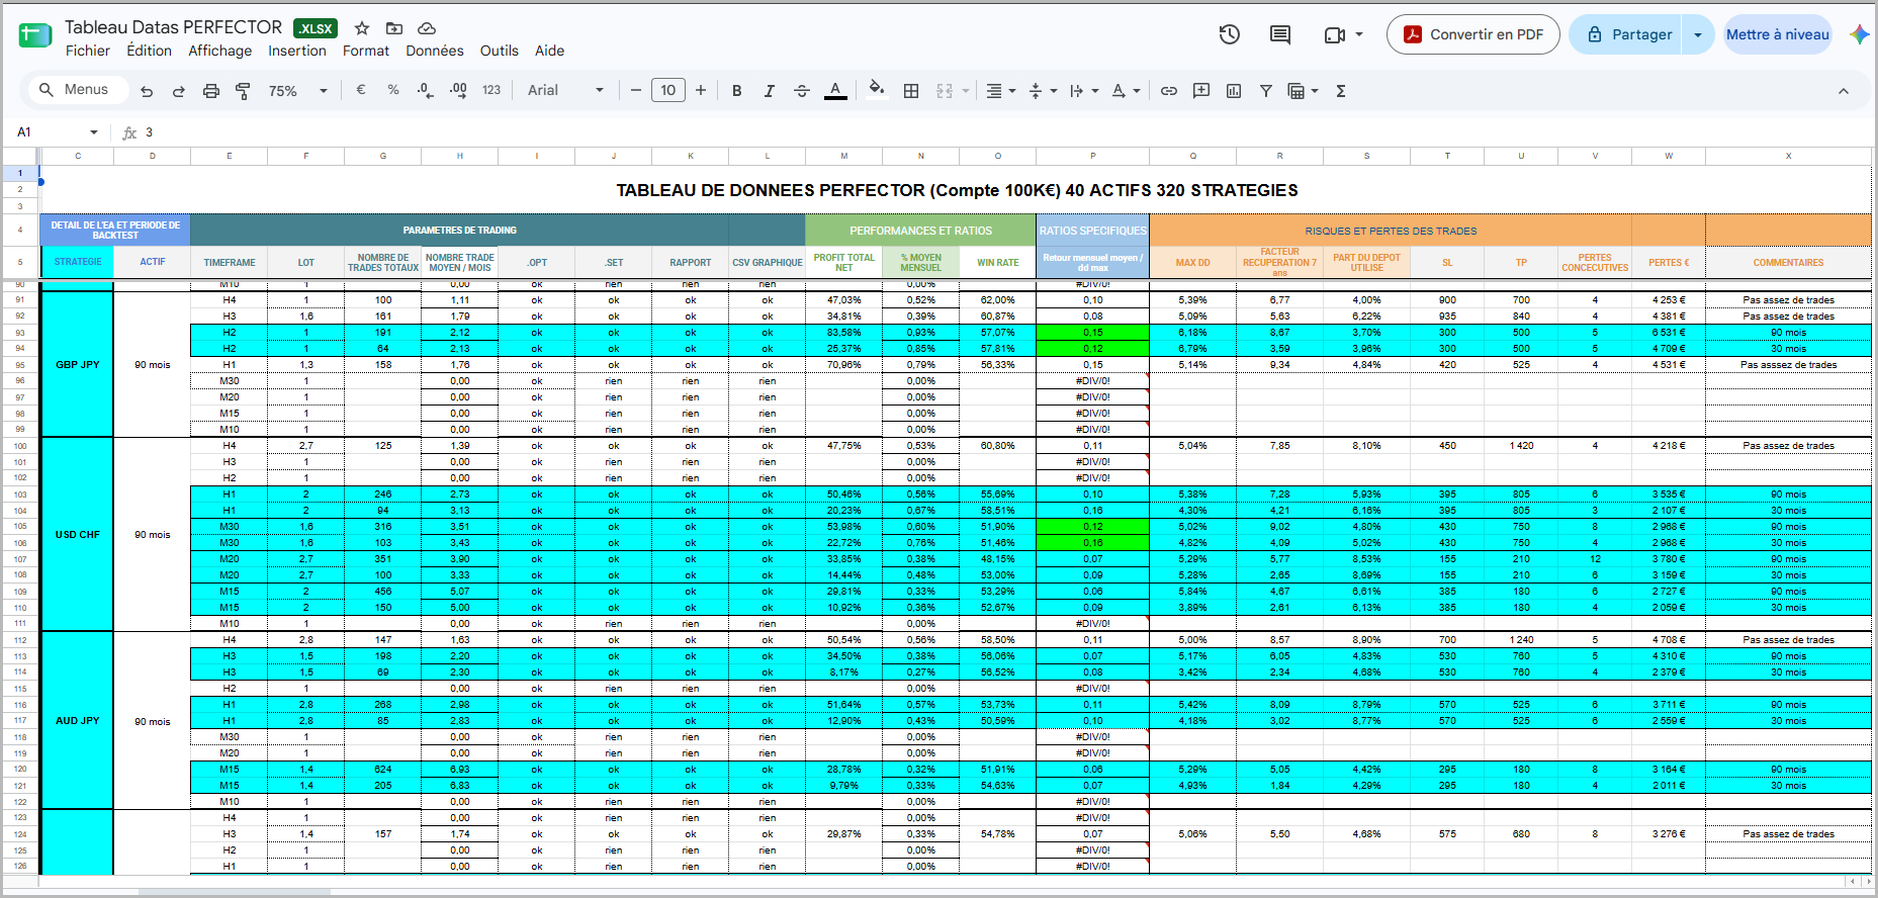Toggle bold formatting

point(737,91)
